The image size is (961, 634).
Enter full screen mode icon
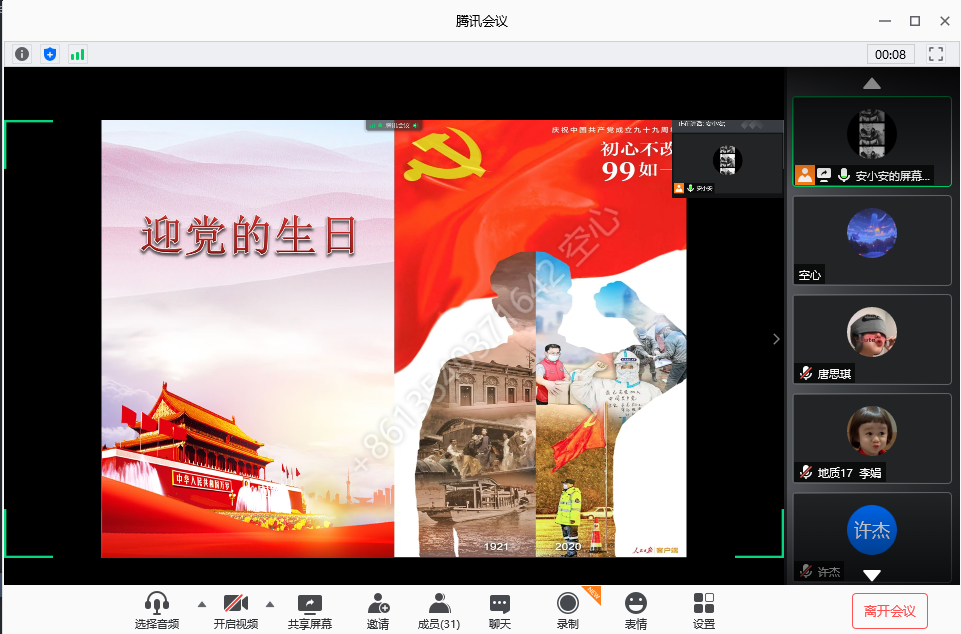click(936, 54)
